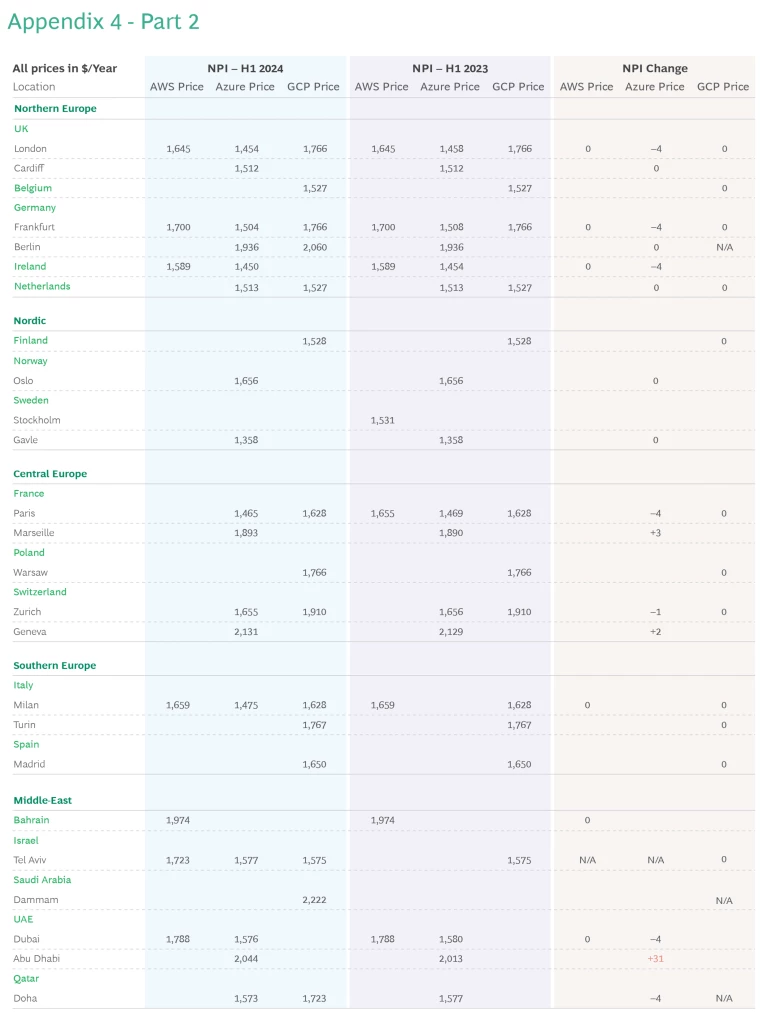Viewport: 768px width, 1026px height.
Task: Click the Location column header
Action: click(34, 87)
